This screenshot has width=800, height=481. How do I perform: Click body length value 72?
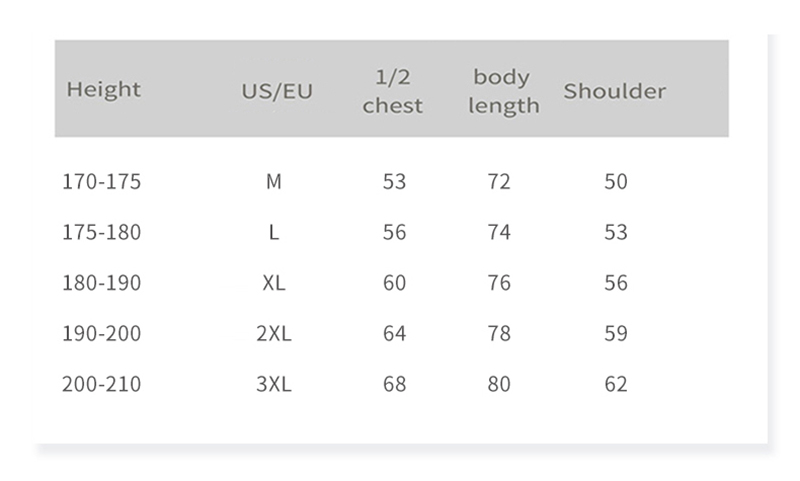click(x=499, y=182)
